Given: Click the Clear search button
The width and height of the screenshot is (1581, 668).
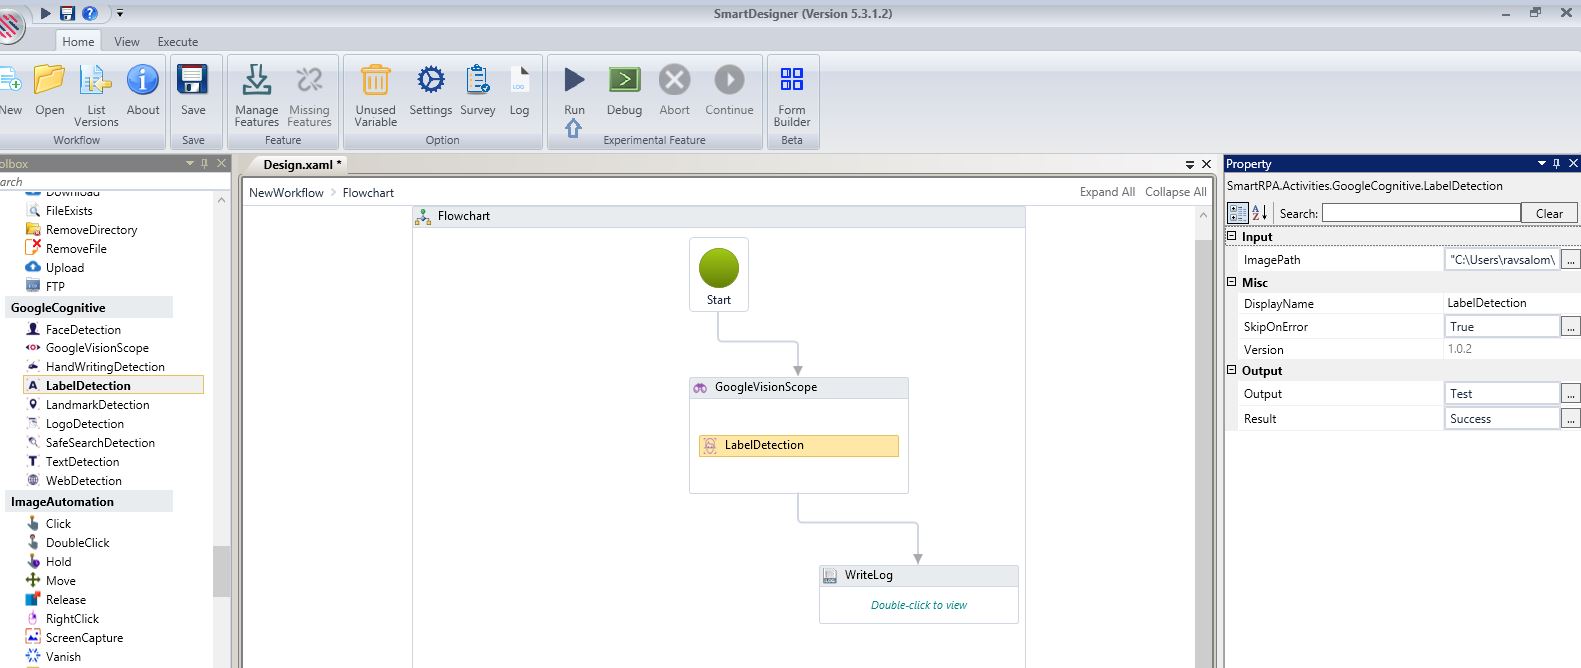Looking at the screenshot, I should pos(1548,213).
